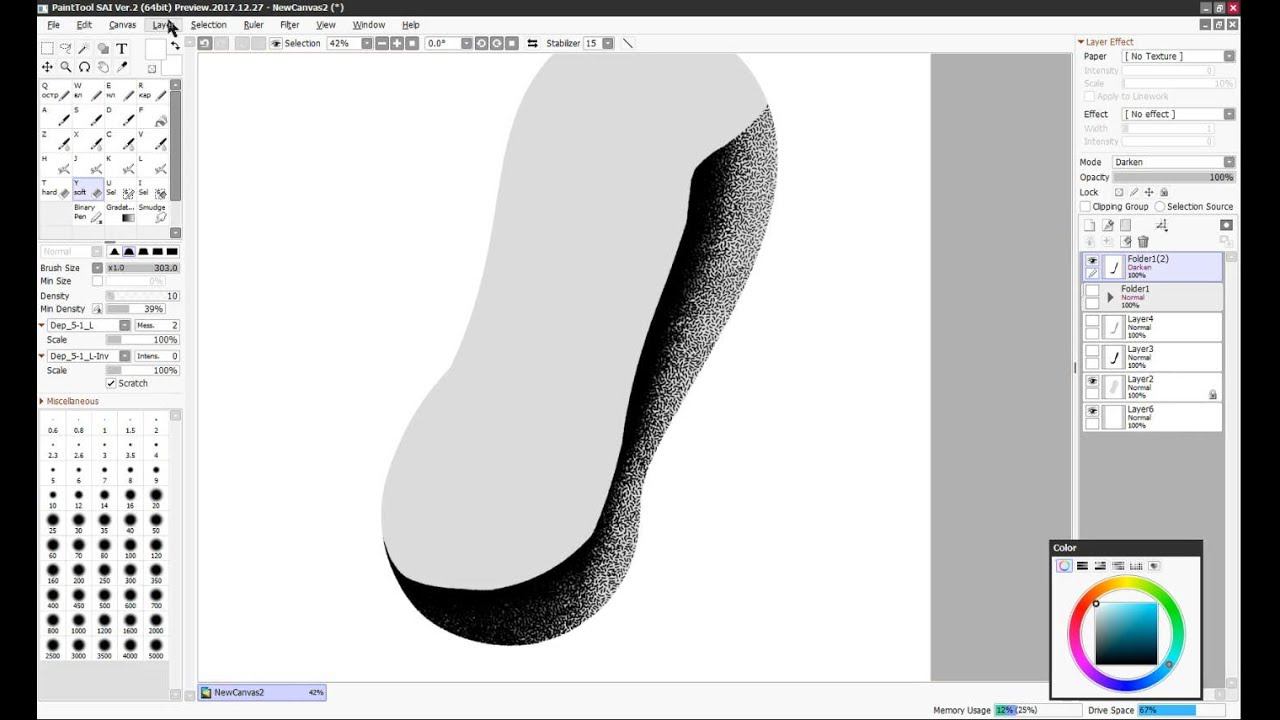The width and height of the screenshot is (1280, 720).
Task: Swap foreground and background colors
Action: 176,45
